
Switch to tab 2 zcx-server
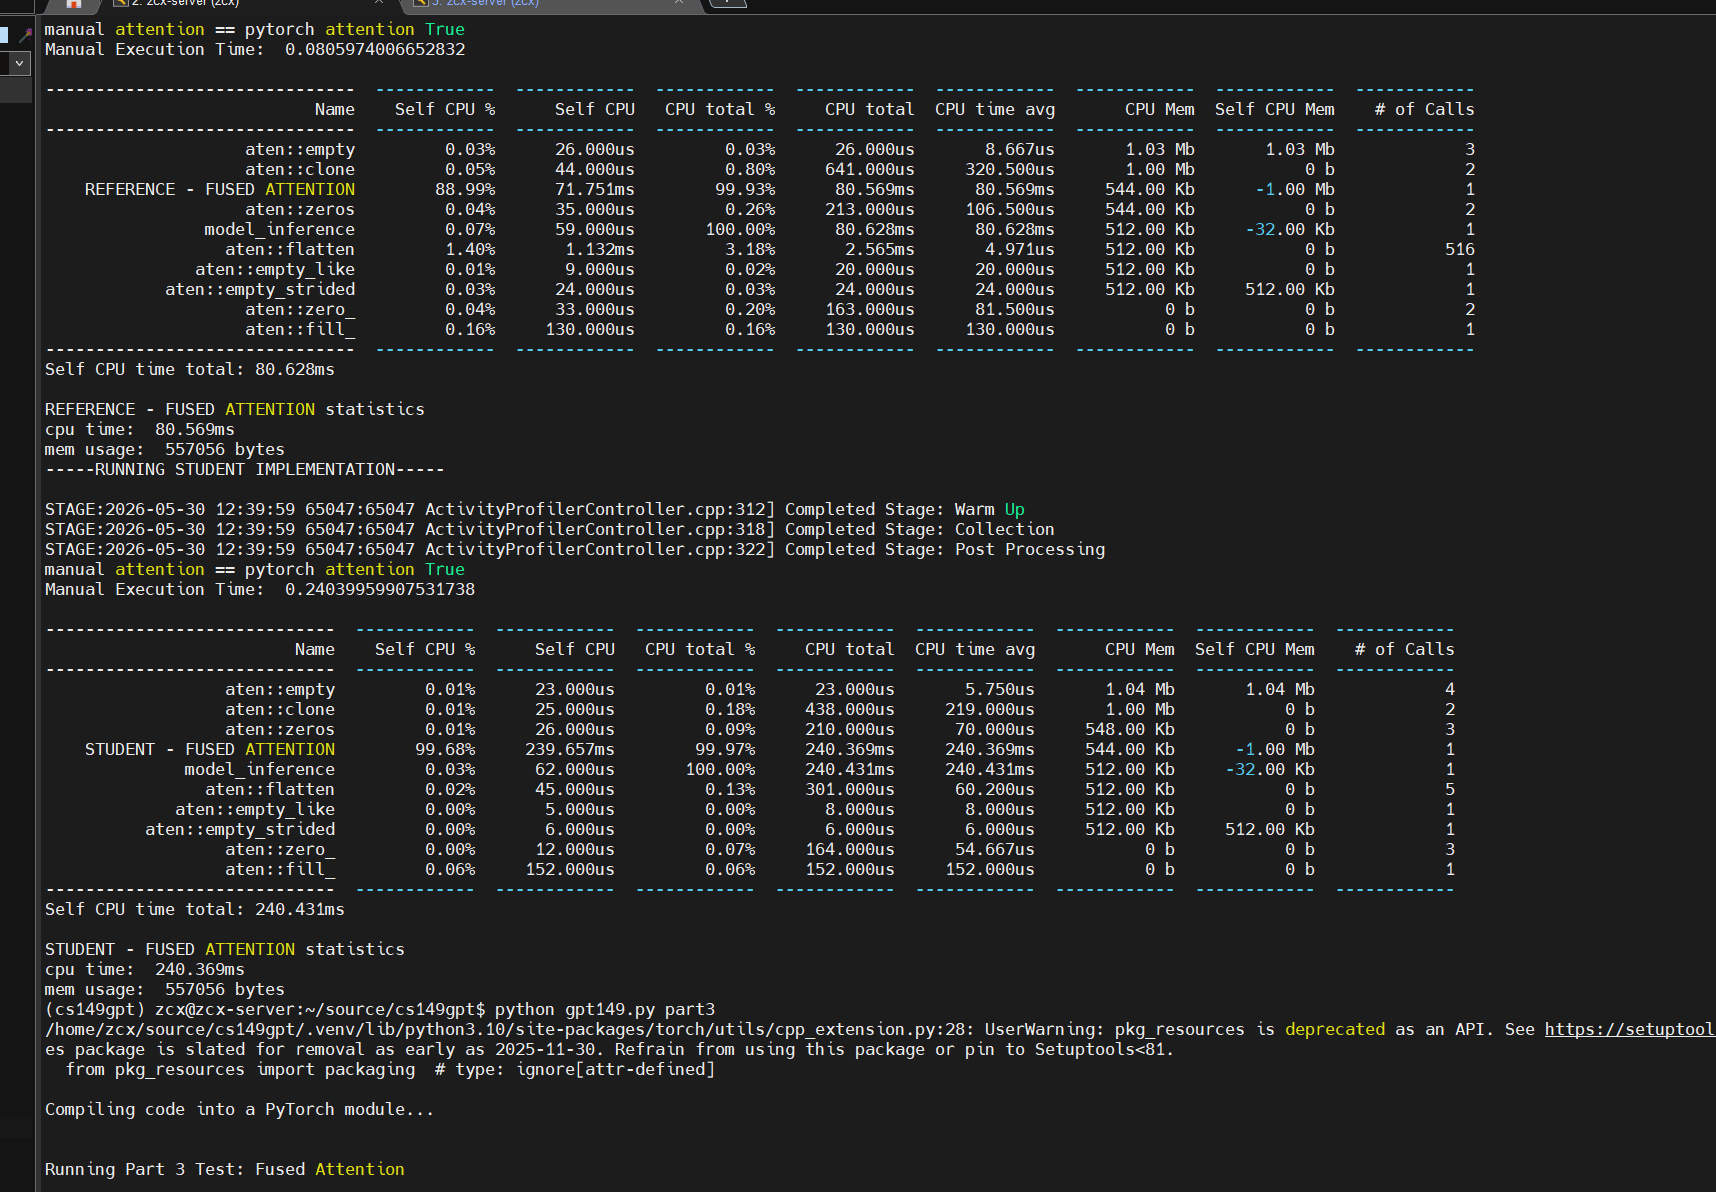(185, 3)
